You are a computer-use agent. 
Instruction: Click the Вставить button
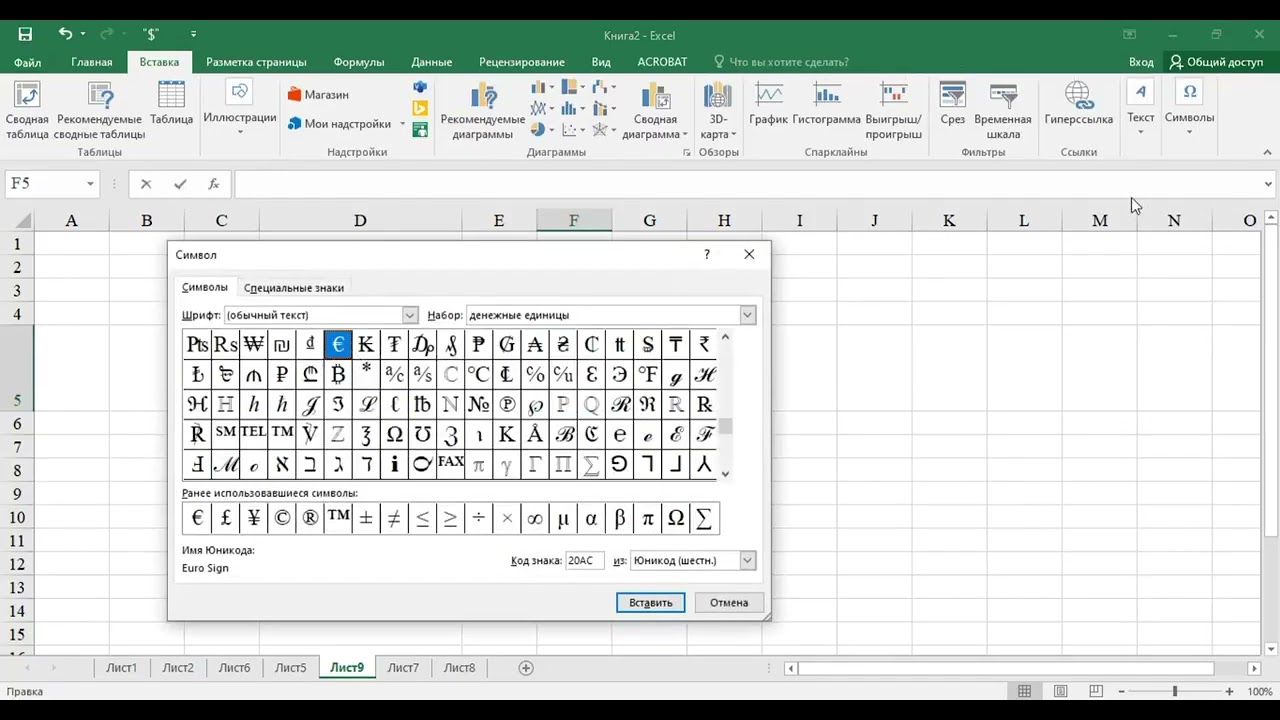pyautogui.click(x=651, y=603)
